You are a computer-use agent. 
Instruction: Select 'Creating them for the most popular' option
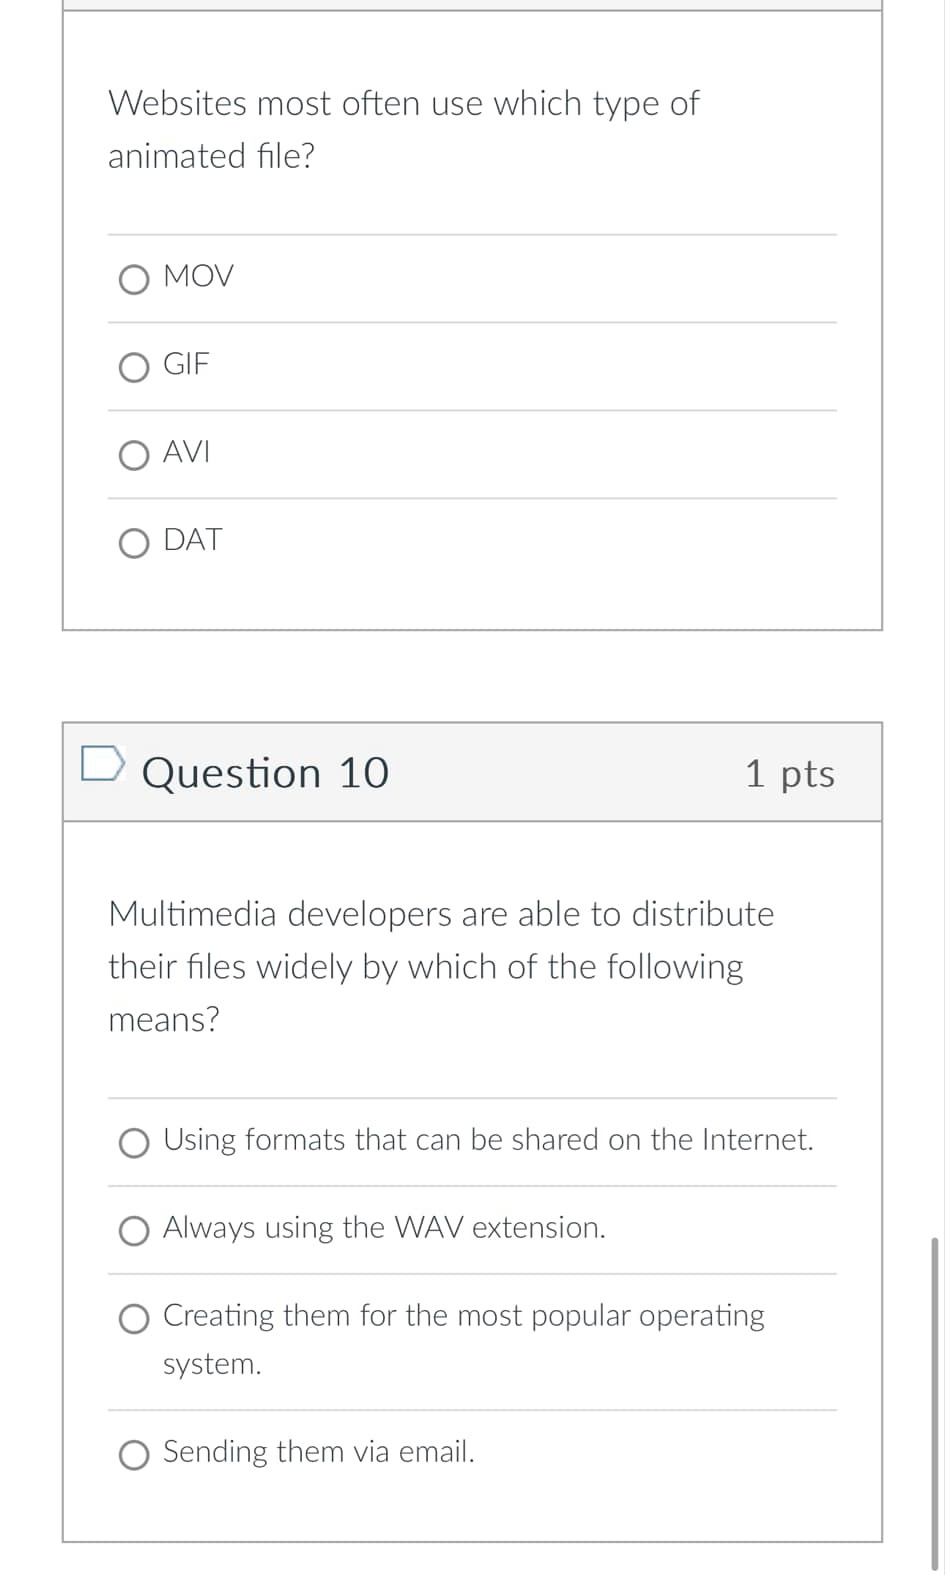click(134, 1320)
